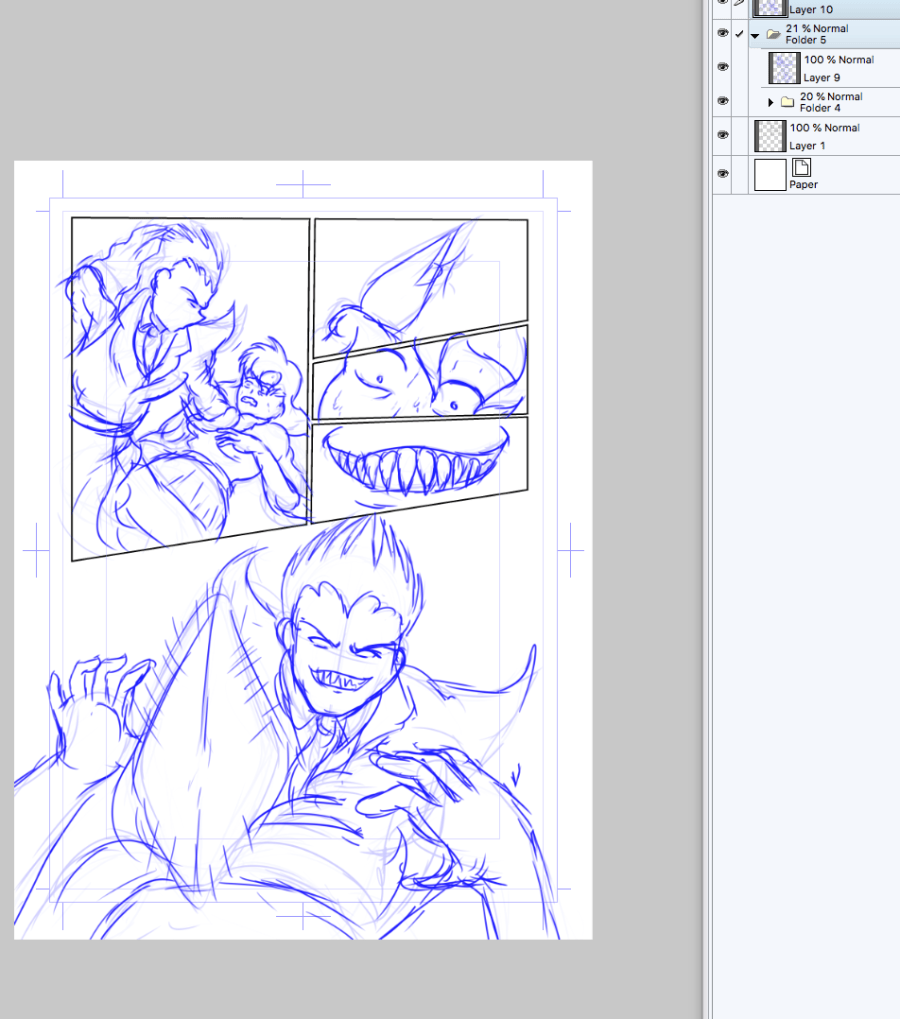Uncheck the checkmark beside Folder 5
This screenshot has width=900, height=1019.
[740, 34]
